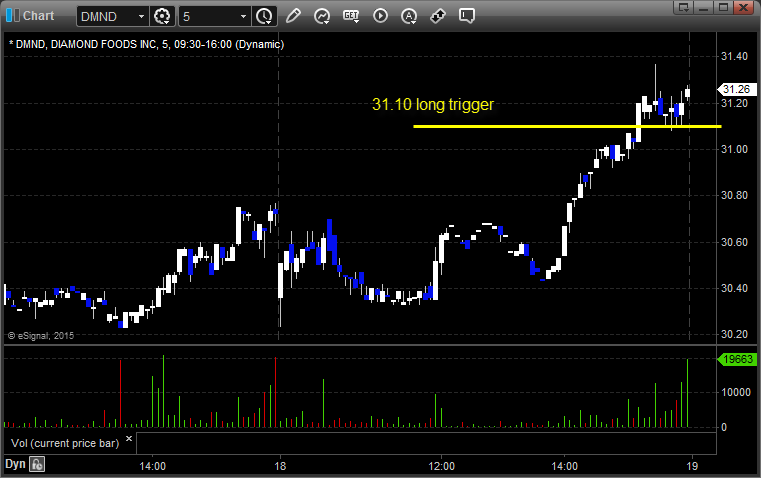Toggle the time lock icon beside Dyn
The height and width of the screenshot is (478, 761).
click(37, 464)
